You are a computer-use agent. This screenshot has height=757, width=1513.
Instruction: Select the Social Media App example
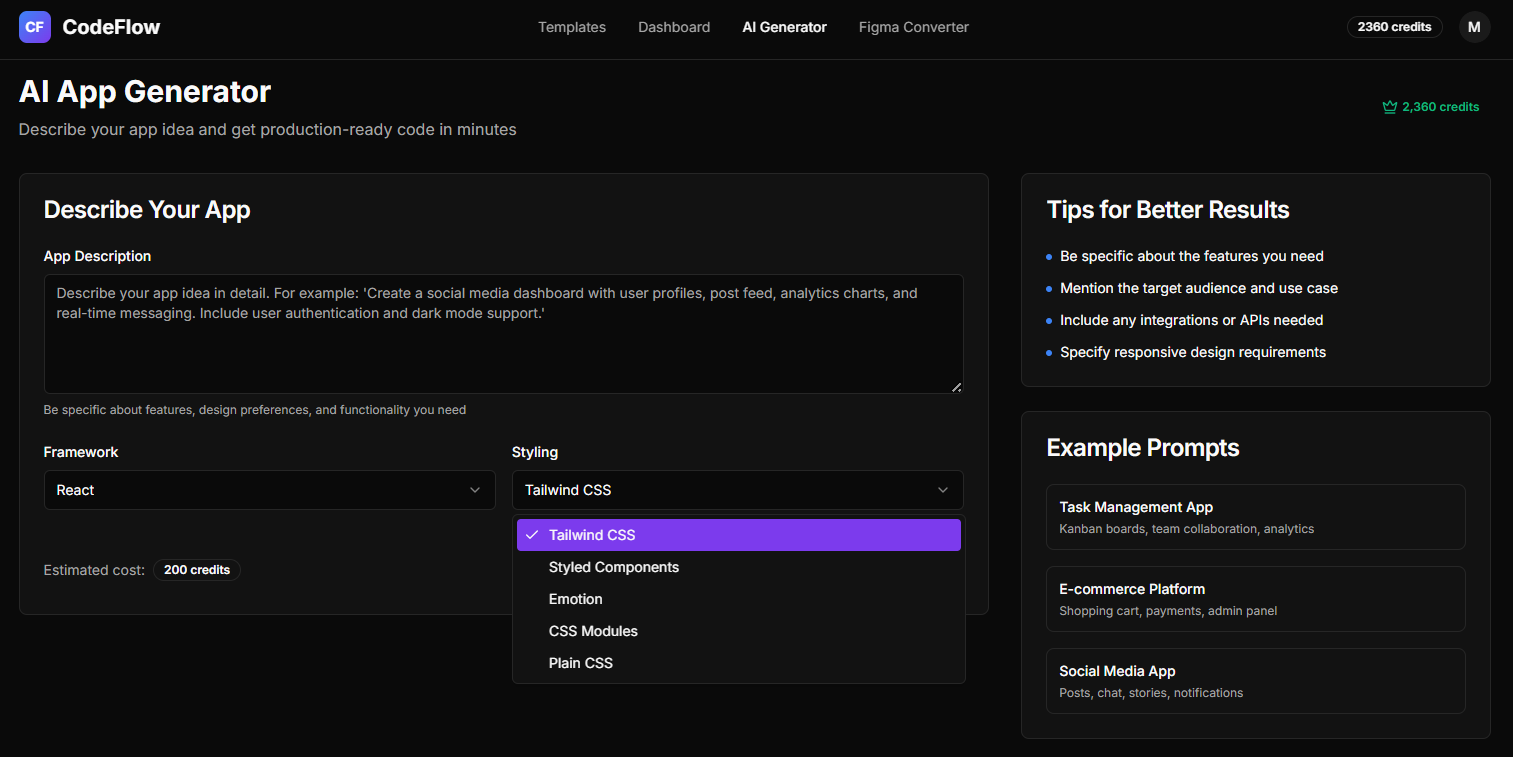pos(1255,681)
